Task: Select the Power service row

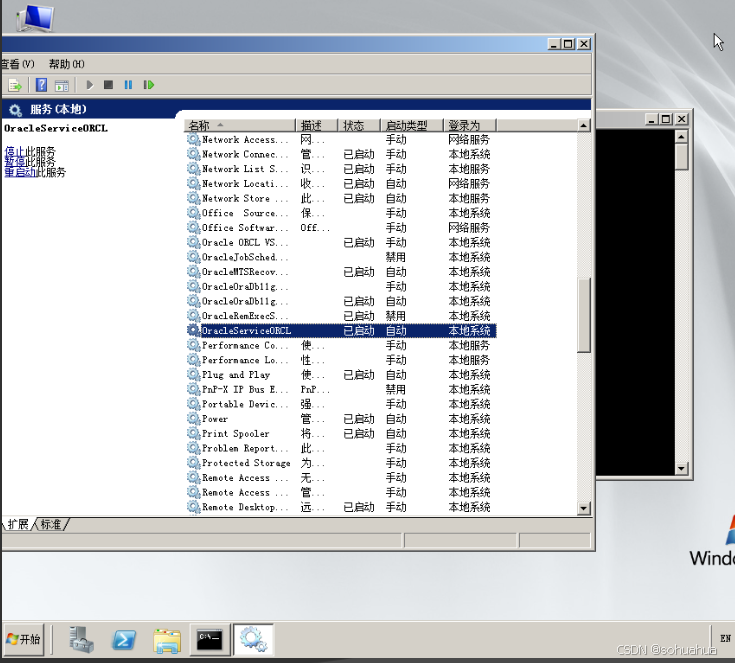Action: (x=341, y=419)
